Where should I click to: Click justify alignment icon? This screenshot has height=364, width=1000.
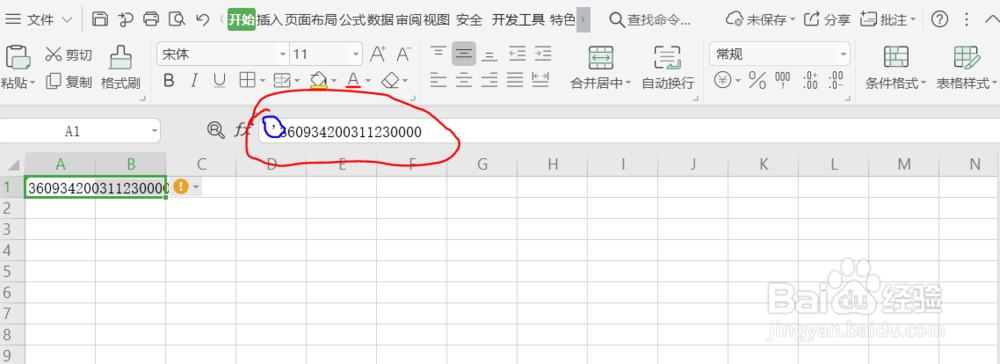(515, 80)
